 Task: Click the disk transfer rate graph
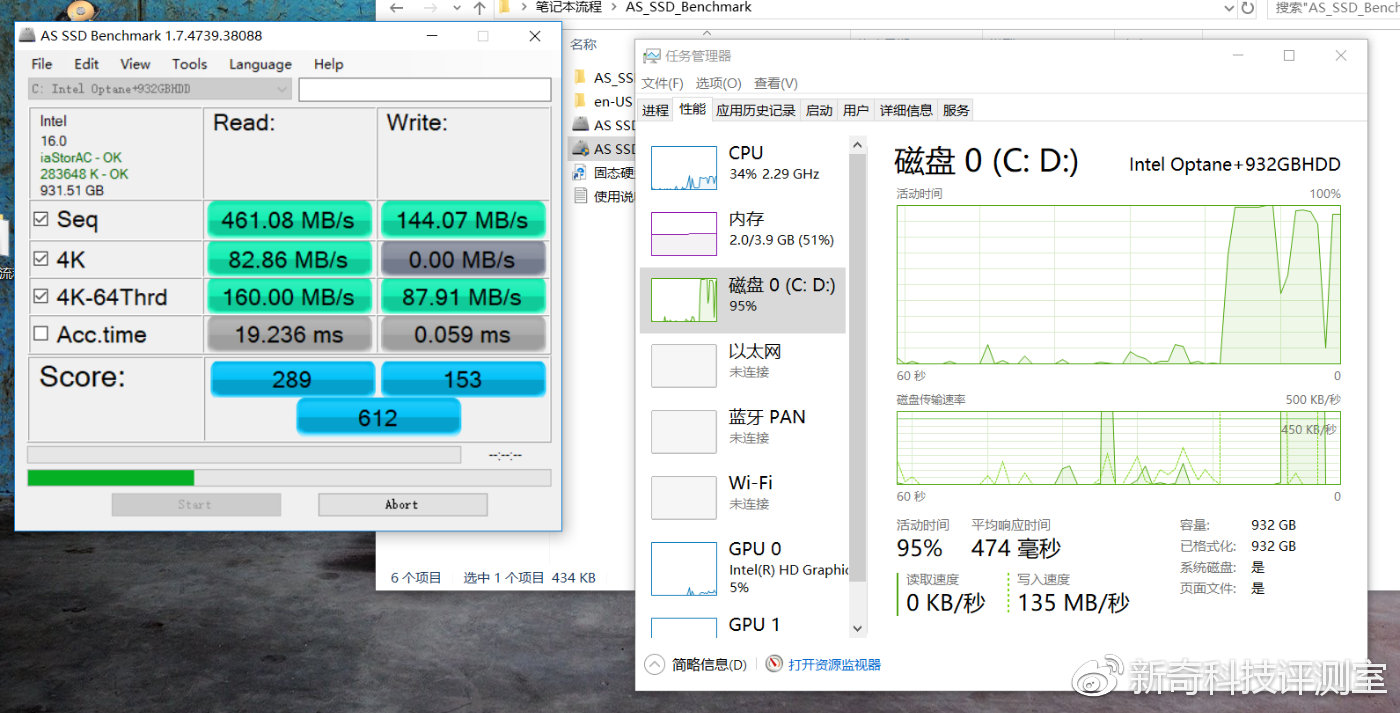tap(1118, 448)
